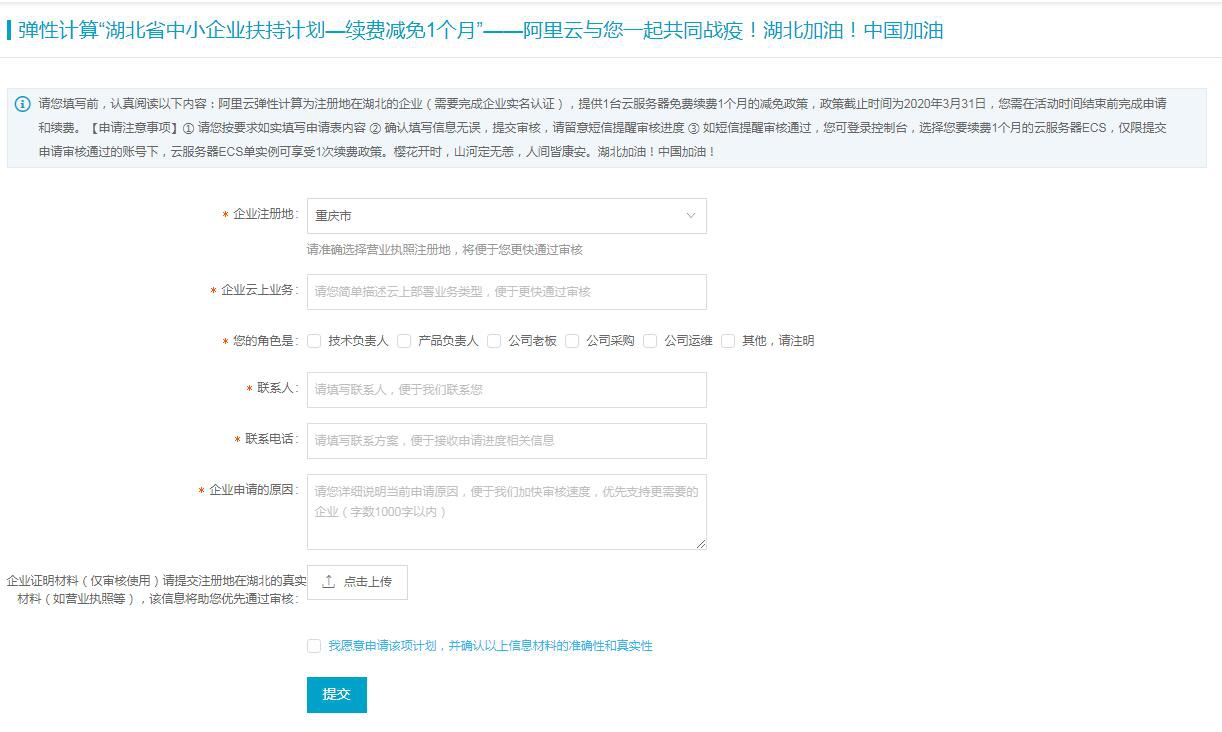Viewport: 1222px width, 732px height.
Task: Check the 公司采购 role checkbox
Action: [x=572, y=341]
